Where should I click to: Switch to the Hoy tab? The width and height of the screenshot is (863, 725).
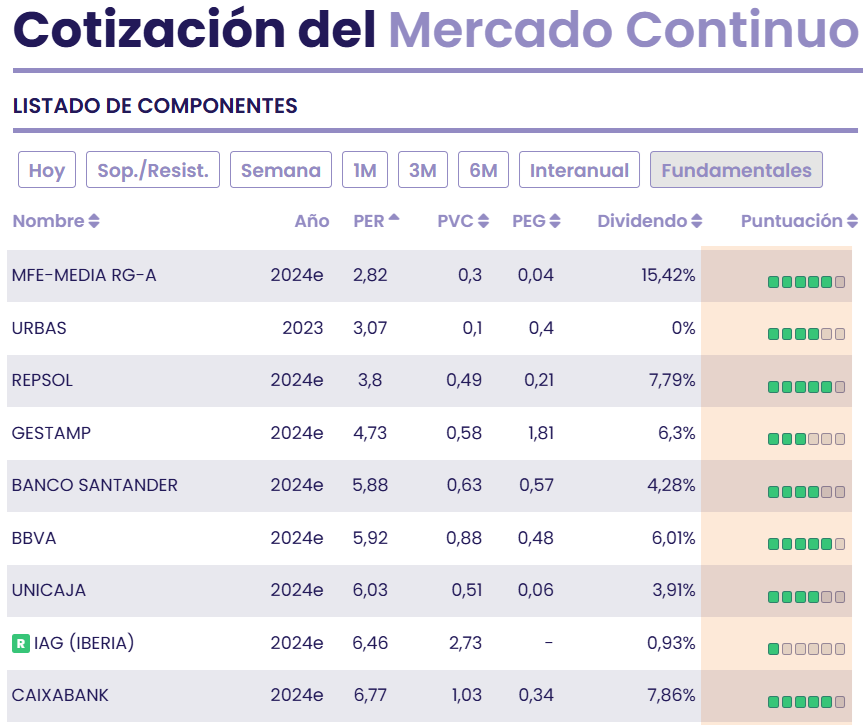pos(46,170)
